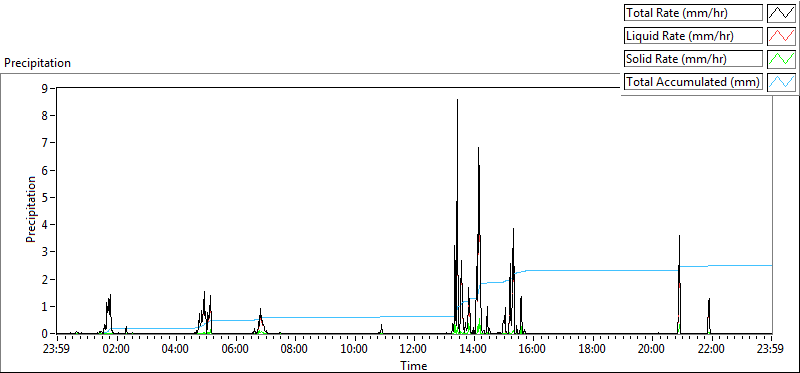Select the Total Accumulated (mm) legend label

point(693,82)
